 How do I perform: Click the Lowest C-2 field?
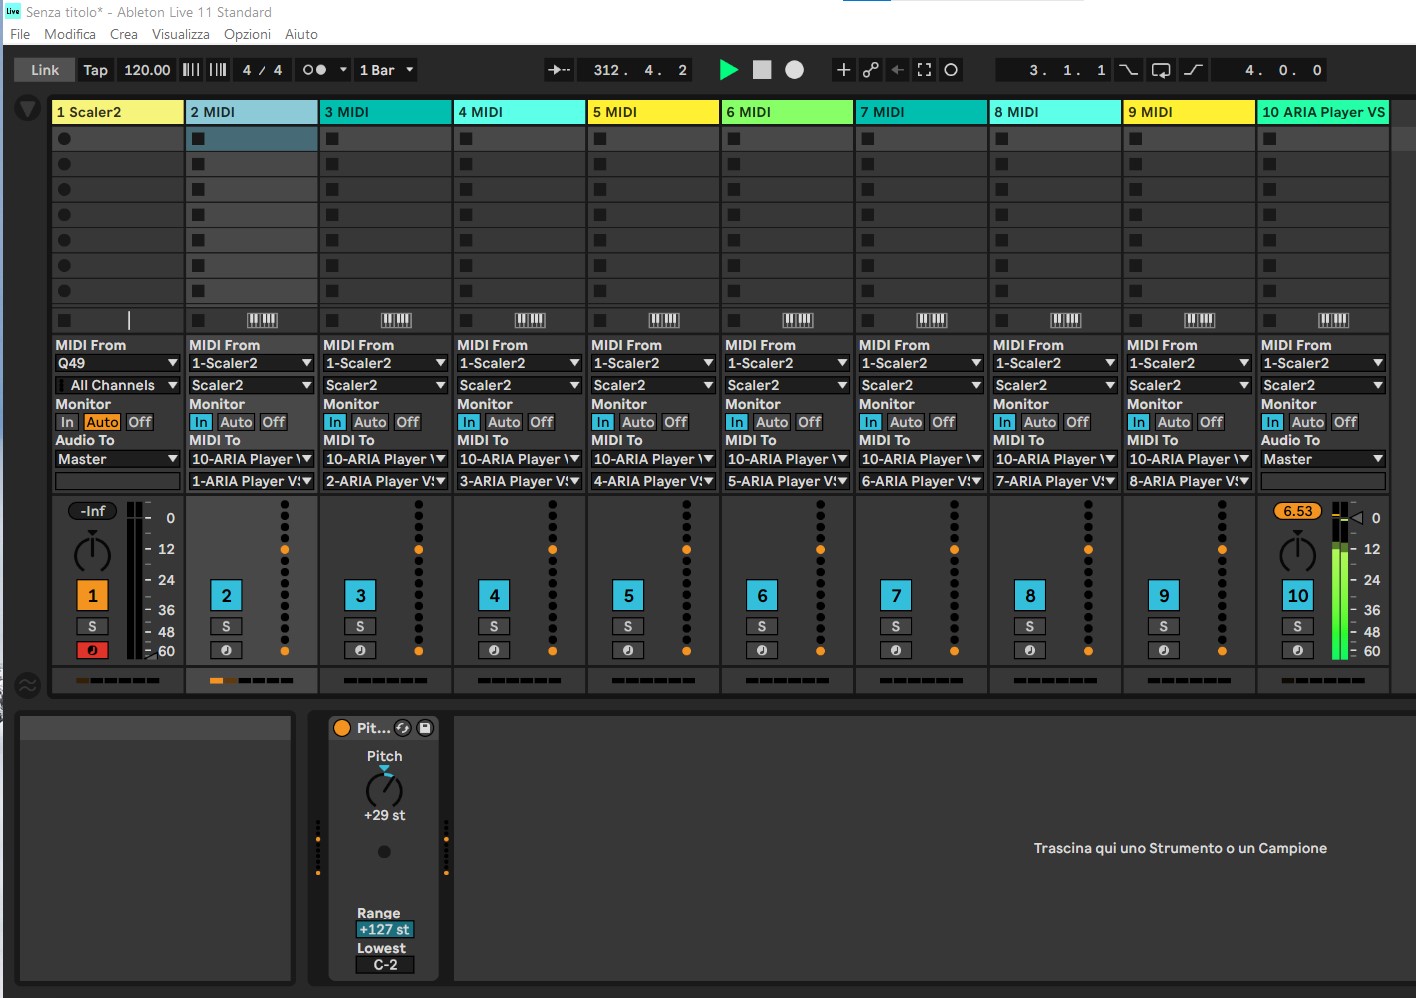[385, 965]
